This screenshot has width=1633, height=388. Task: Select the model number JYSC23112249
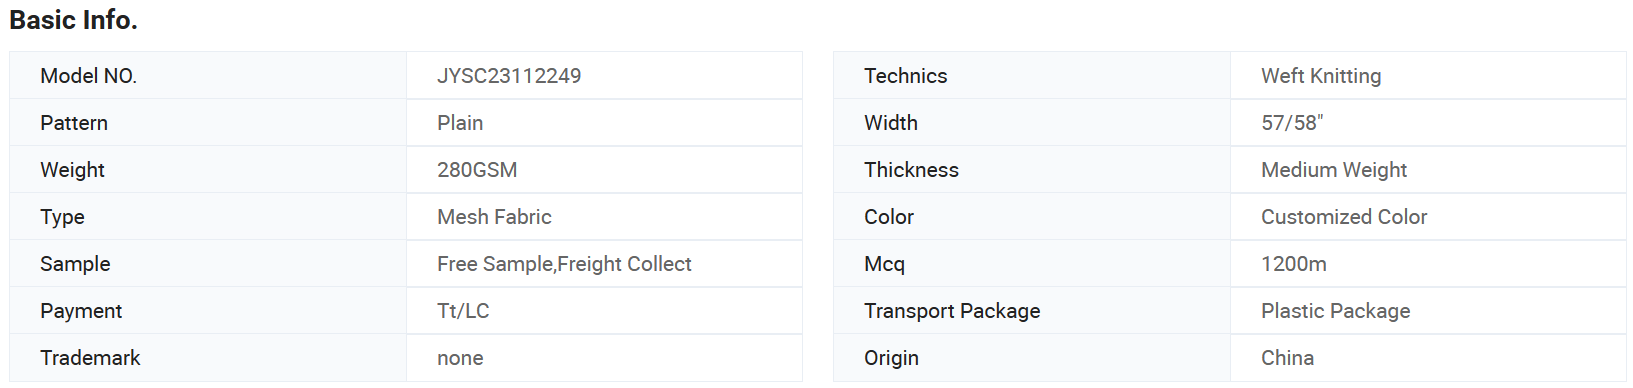click(x=509, y=76)
